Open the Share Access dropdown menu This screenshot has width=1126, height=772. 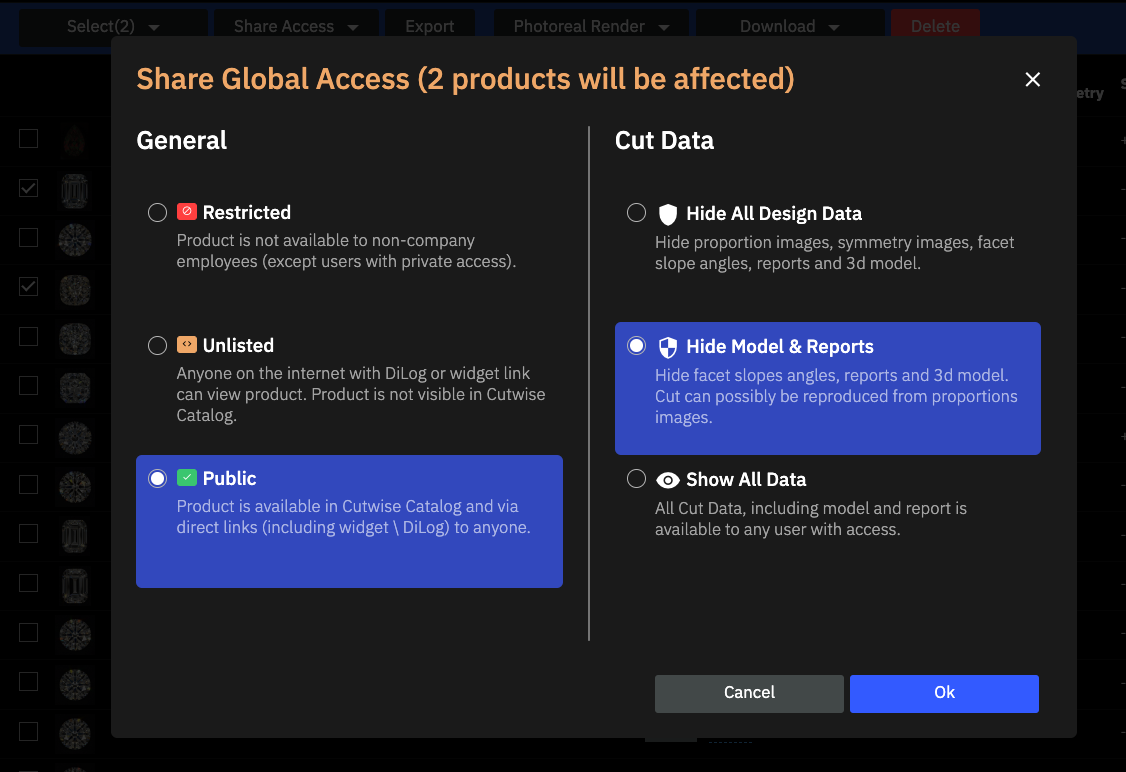click(x=296, y=27)
